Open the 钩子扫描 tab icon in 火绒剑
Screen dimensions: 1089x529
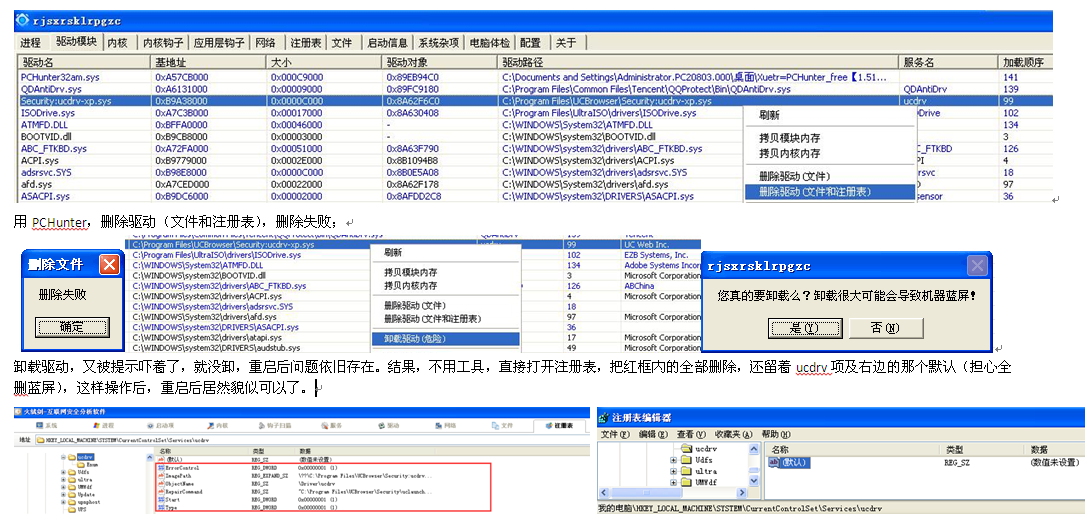click(262, 425)
